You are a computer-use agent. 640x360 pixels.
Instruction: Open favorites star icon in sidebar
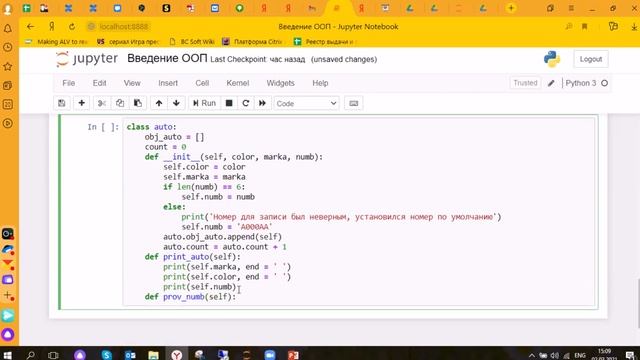(x=8, y=67)
